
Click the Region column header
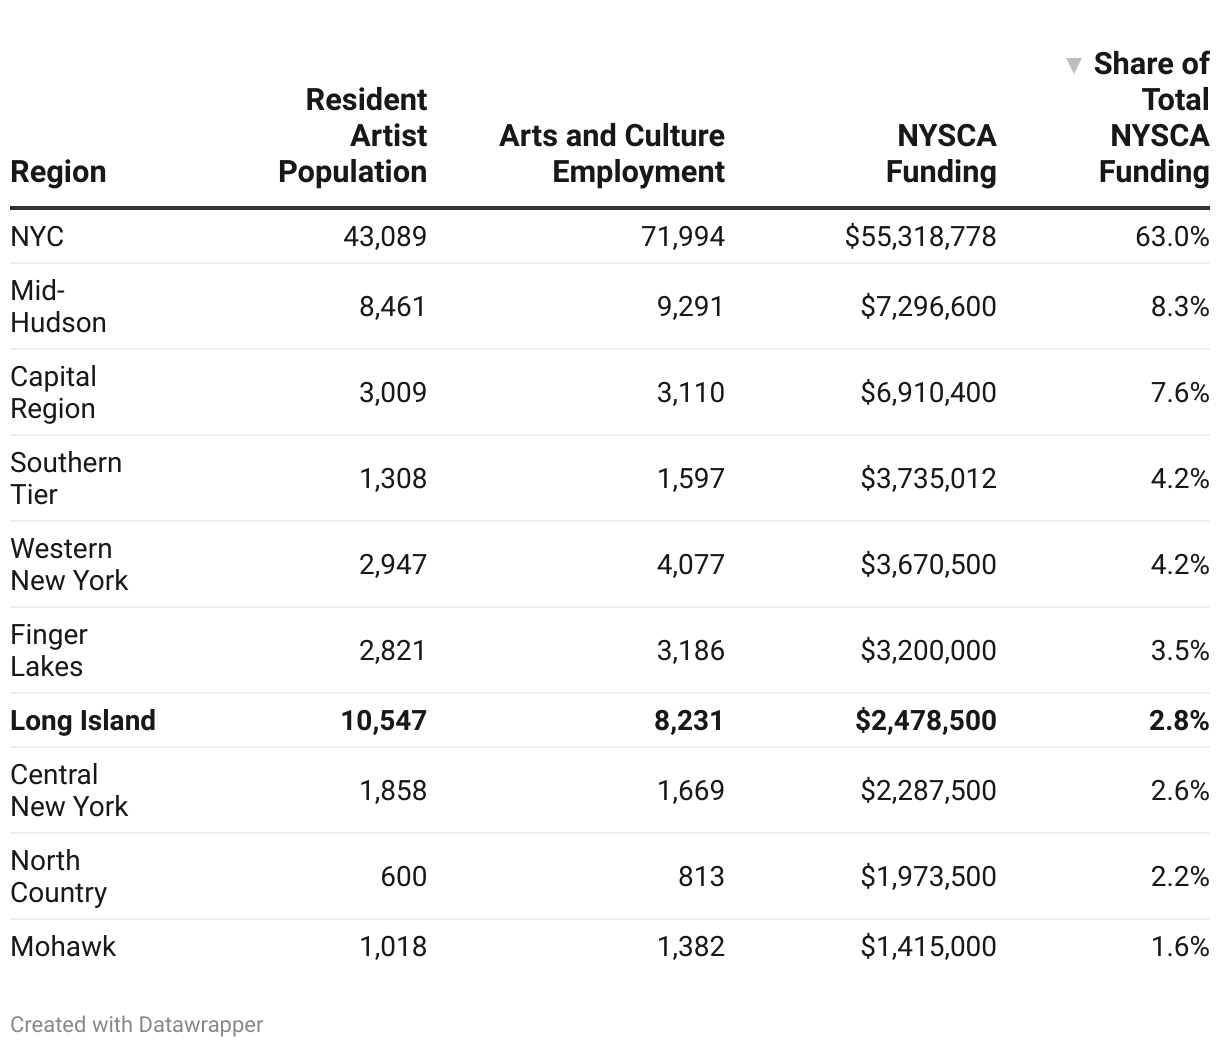click(x=58, y=172)
